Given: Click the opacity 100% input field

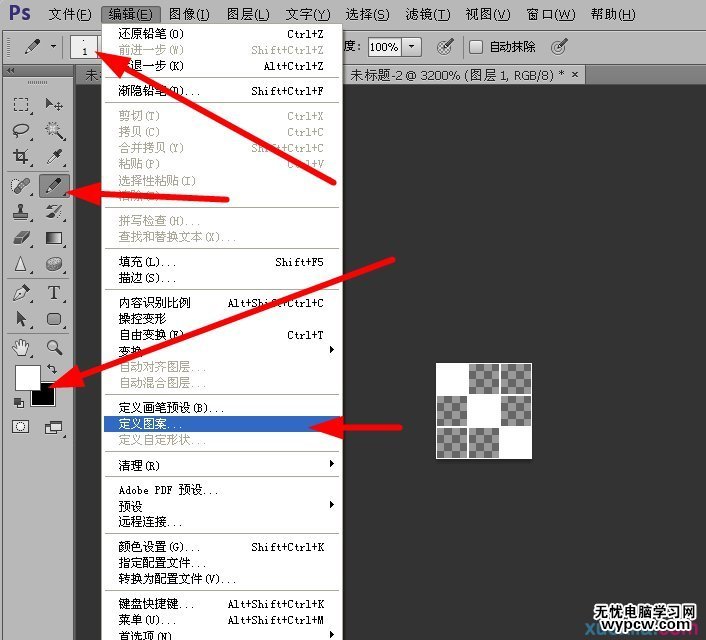Looking at the screenshot, I should coord(385,46).
